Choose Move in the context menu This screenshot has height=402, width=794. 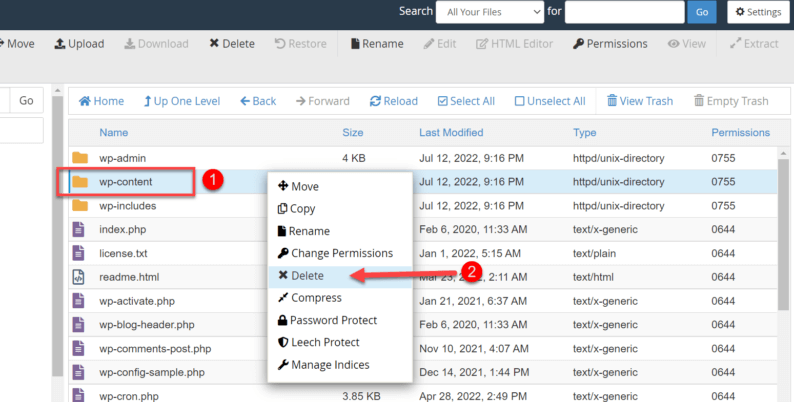(x=340, y=186)
